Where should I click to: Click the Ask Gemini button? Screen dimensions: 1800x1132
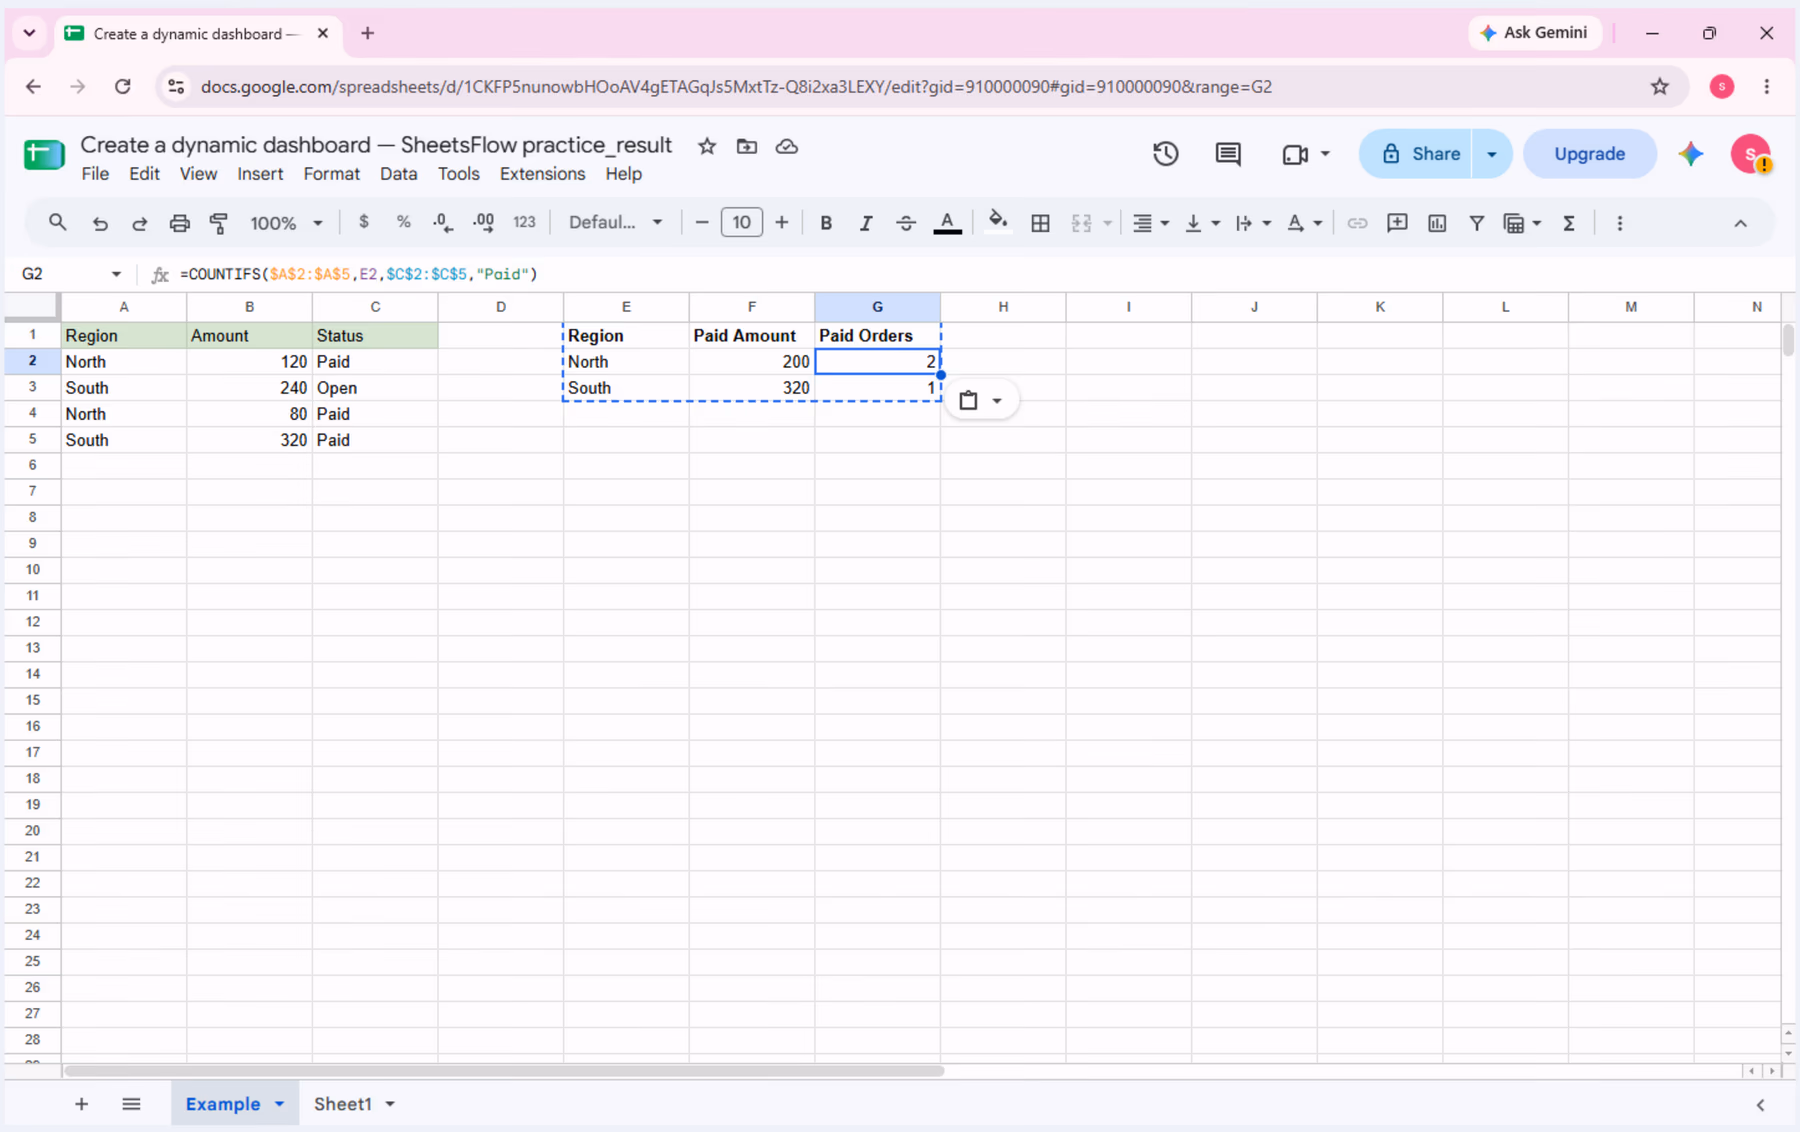click(x=1534, y=33)
